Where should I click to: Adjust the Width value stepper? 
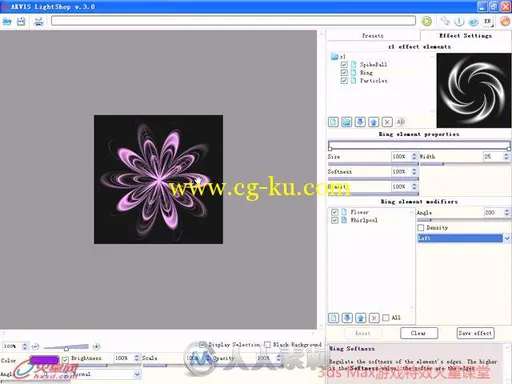(506, 156)
